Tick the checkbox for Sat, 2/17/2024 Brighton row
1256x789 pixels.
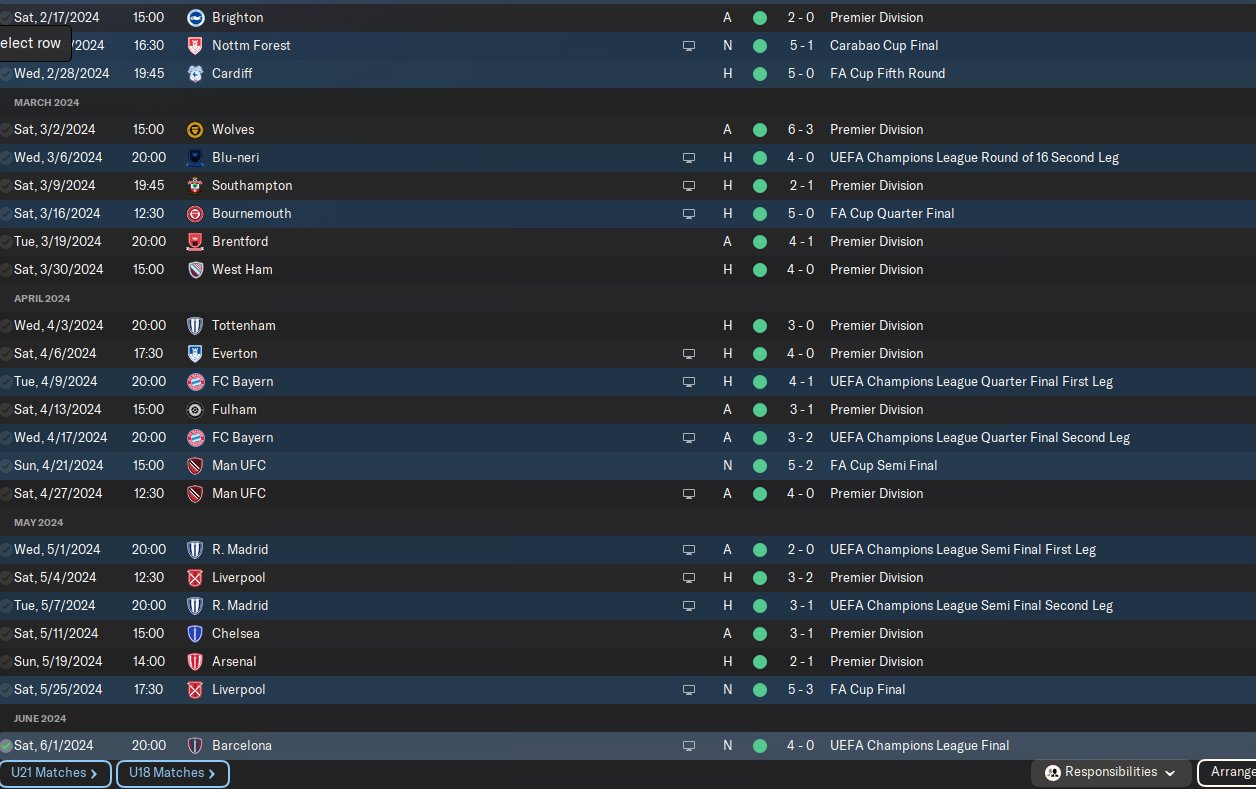point(6,18)
